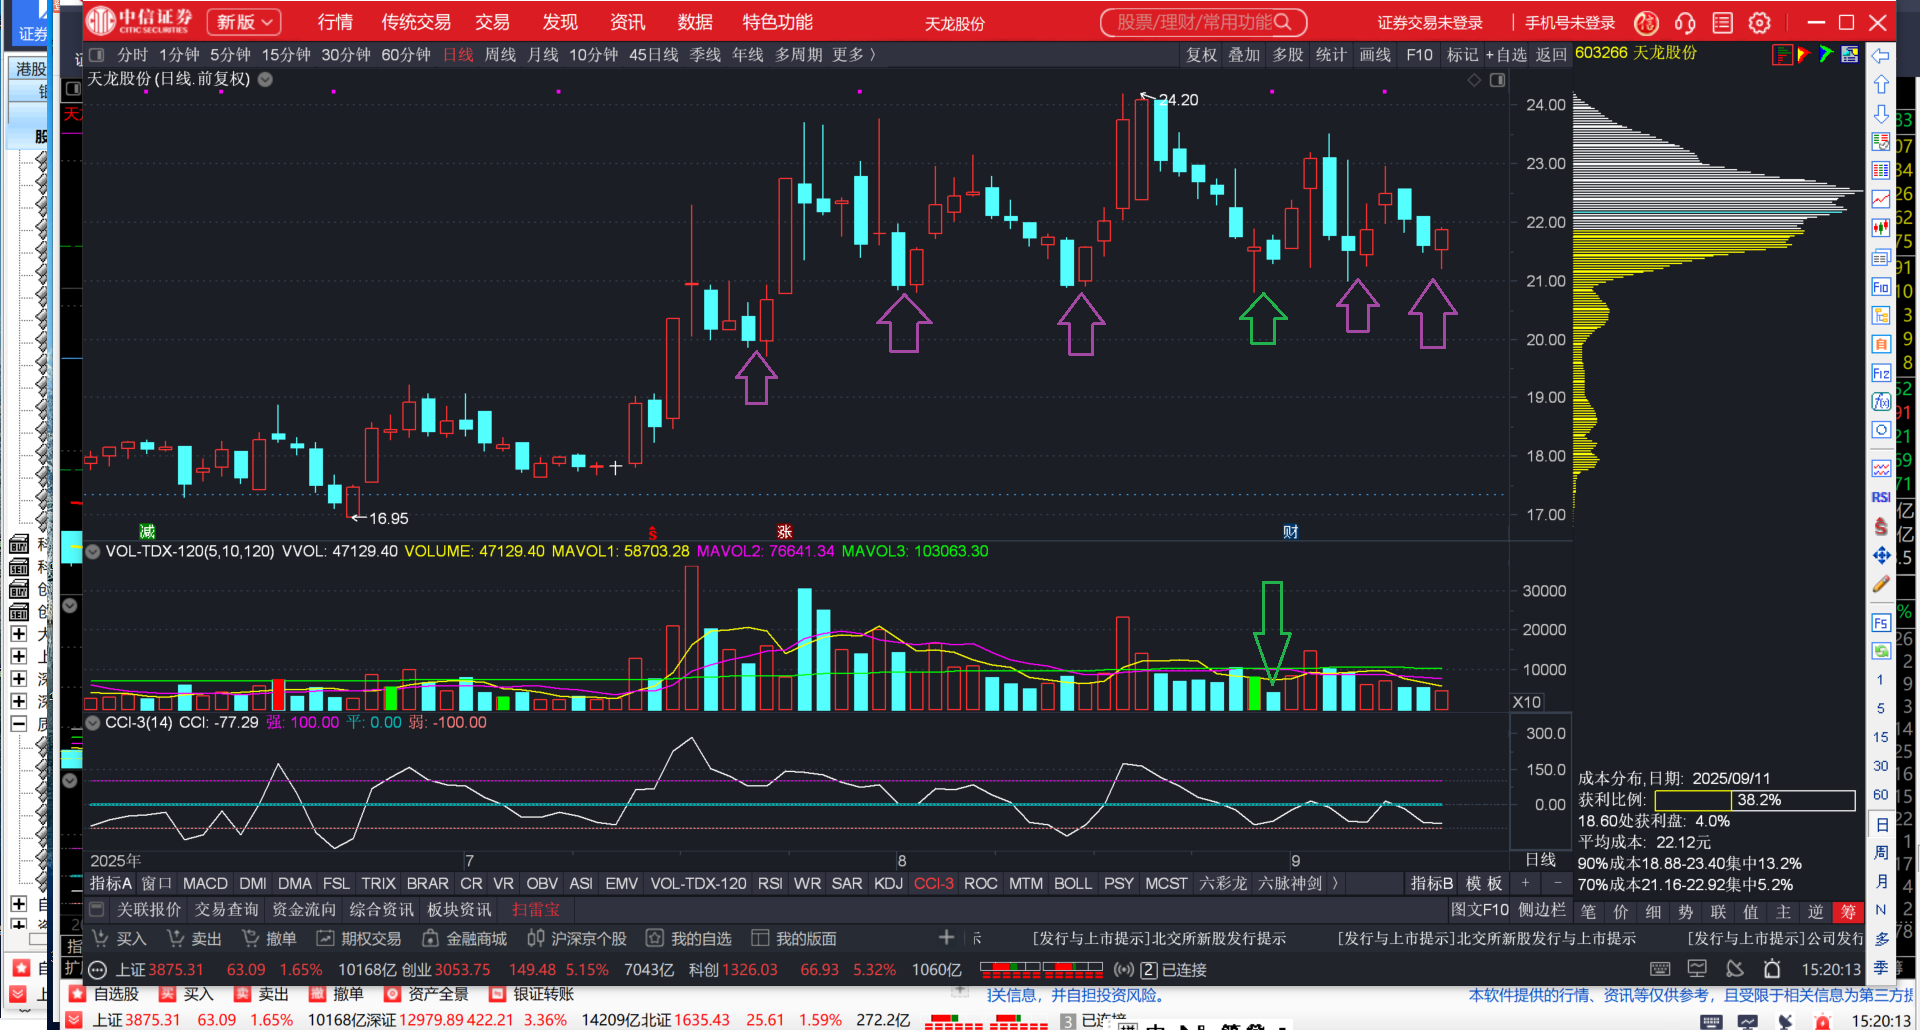The height and width of the screenshot is (1030, 1920).
Task: Click the candlestick chart icon in sidebar
Action: tap(1881, 228)
